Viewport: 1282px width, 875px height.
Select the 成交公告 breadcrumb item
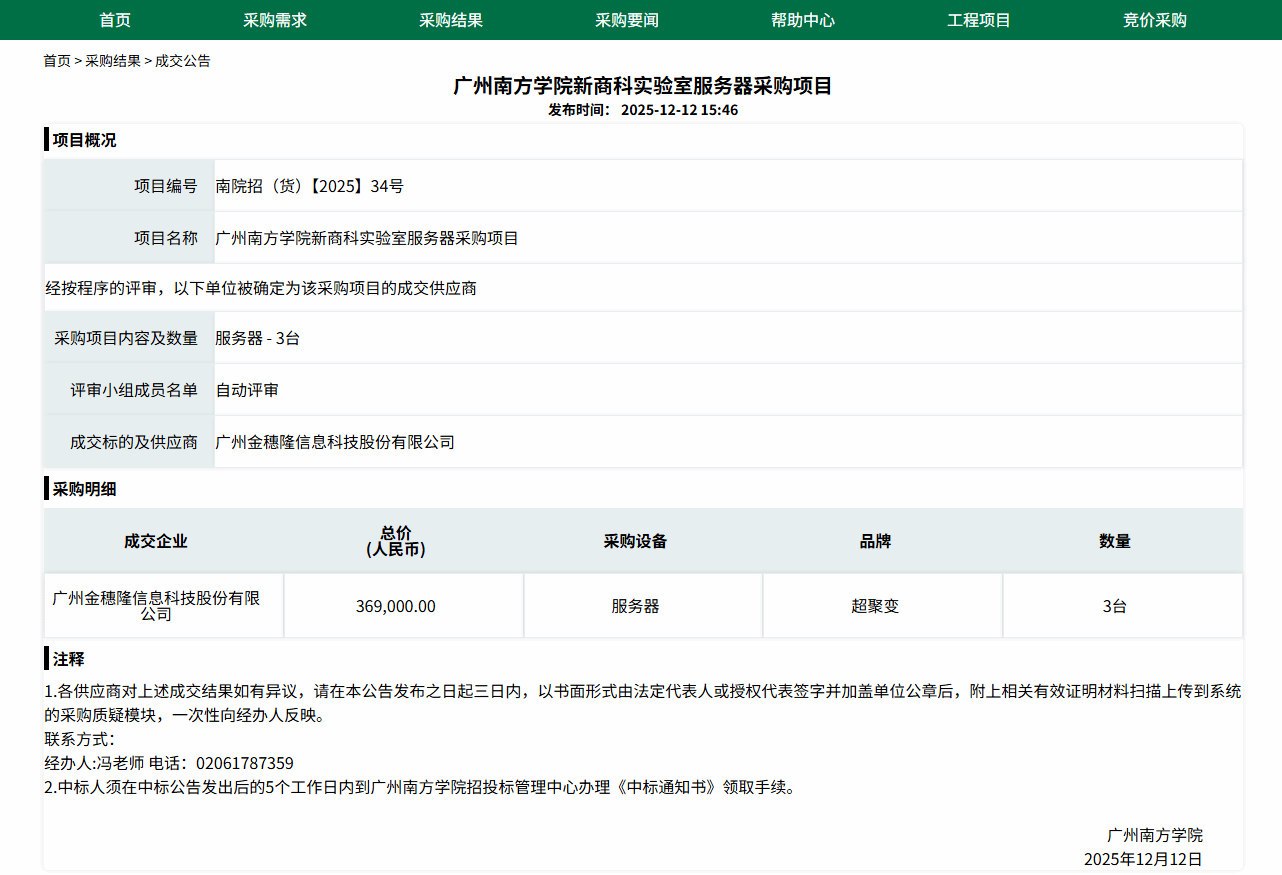coord(183,61)
